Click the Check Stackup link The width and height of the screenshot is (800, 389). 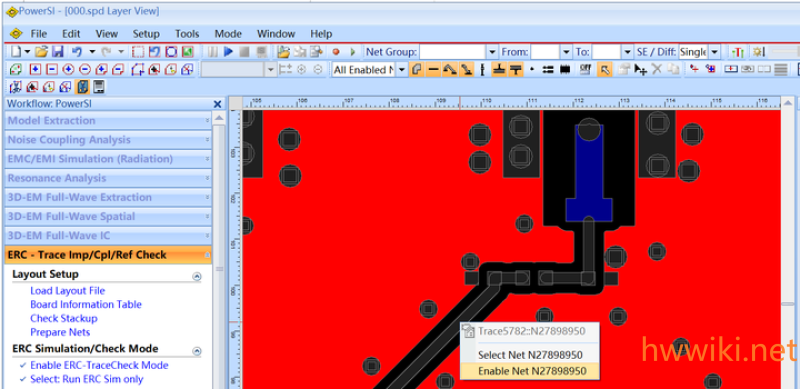tap(64, 318)
